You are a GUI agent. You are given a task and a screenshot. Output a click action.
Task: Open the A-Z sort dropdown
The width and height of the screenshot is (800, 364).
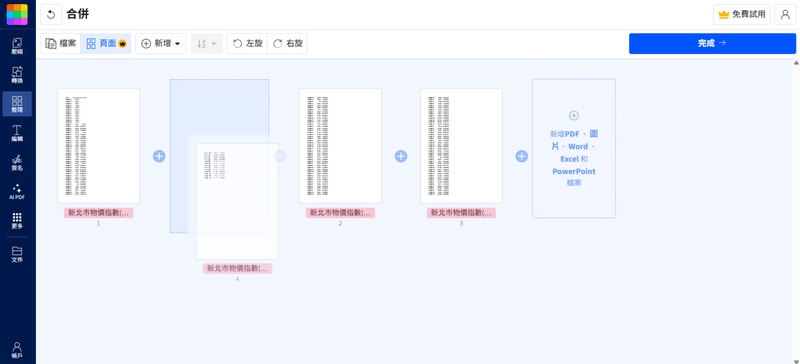pyautogui.click(x=207, y=44)
